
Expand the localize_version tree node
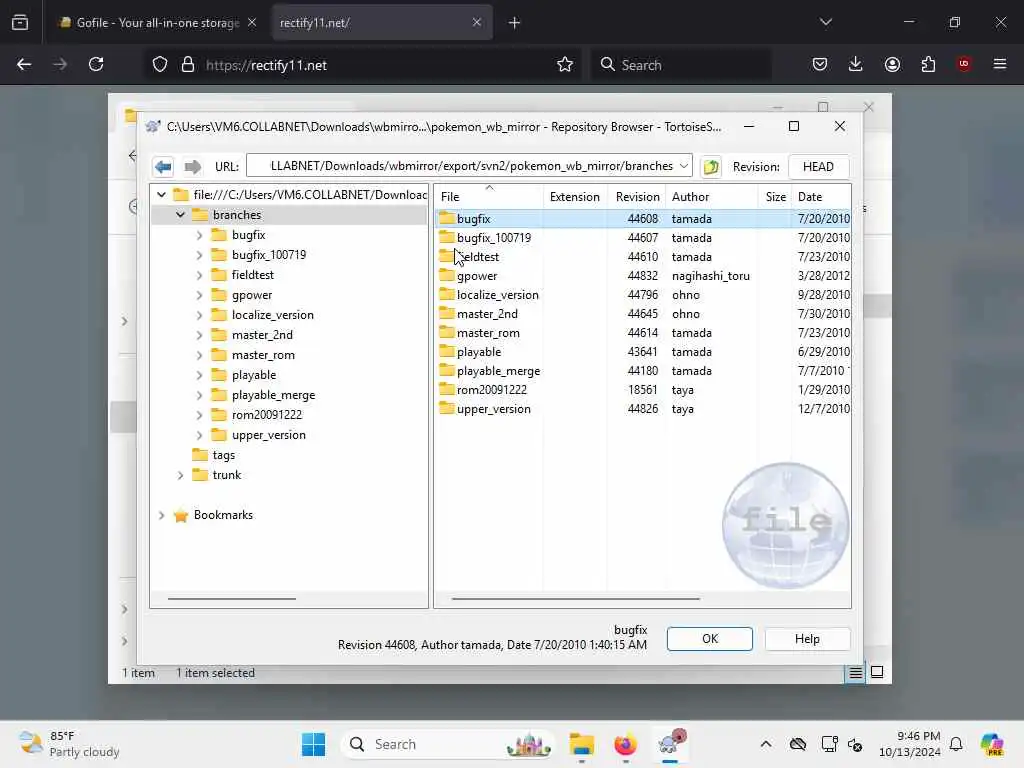199,315
